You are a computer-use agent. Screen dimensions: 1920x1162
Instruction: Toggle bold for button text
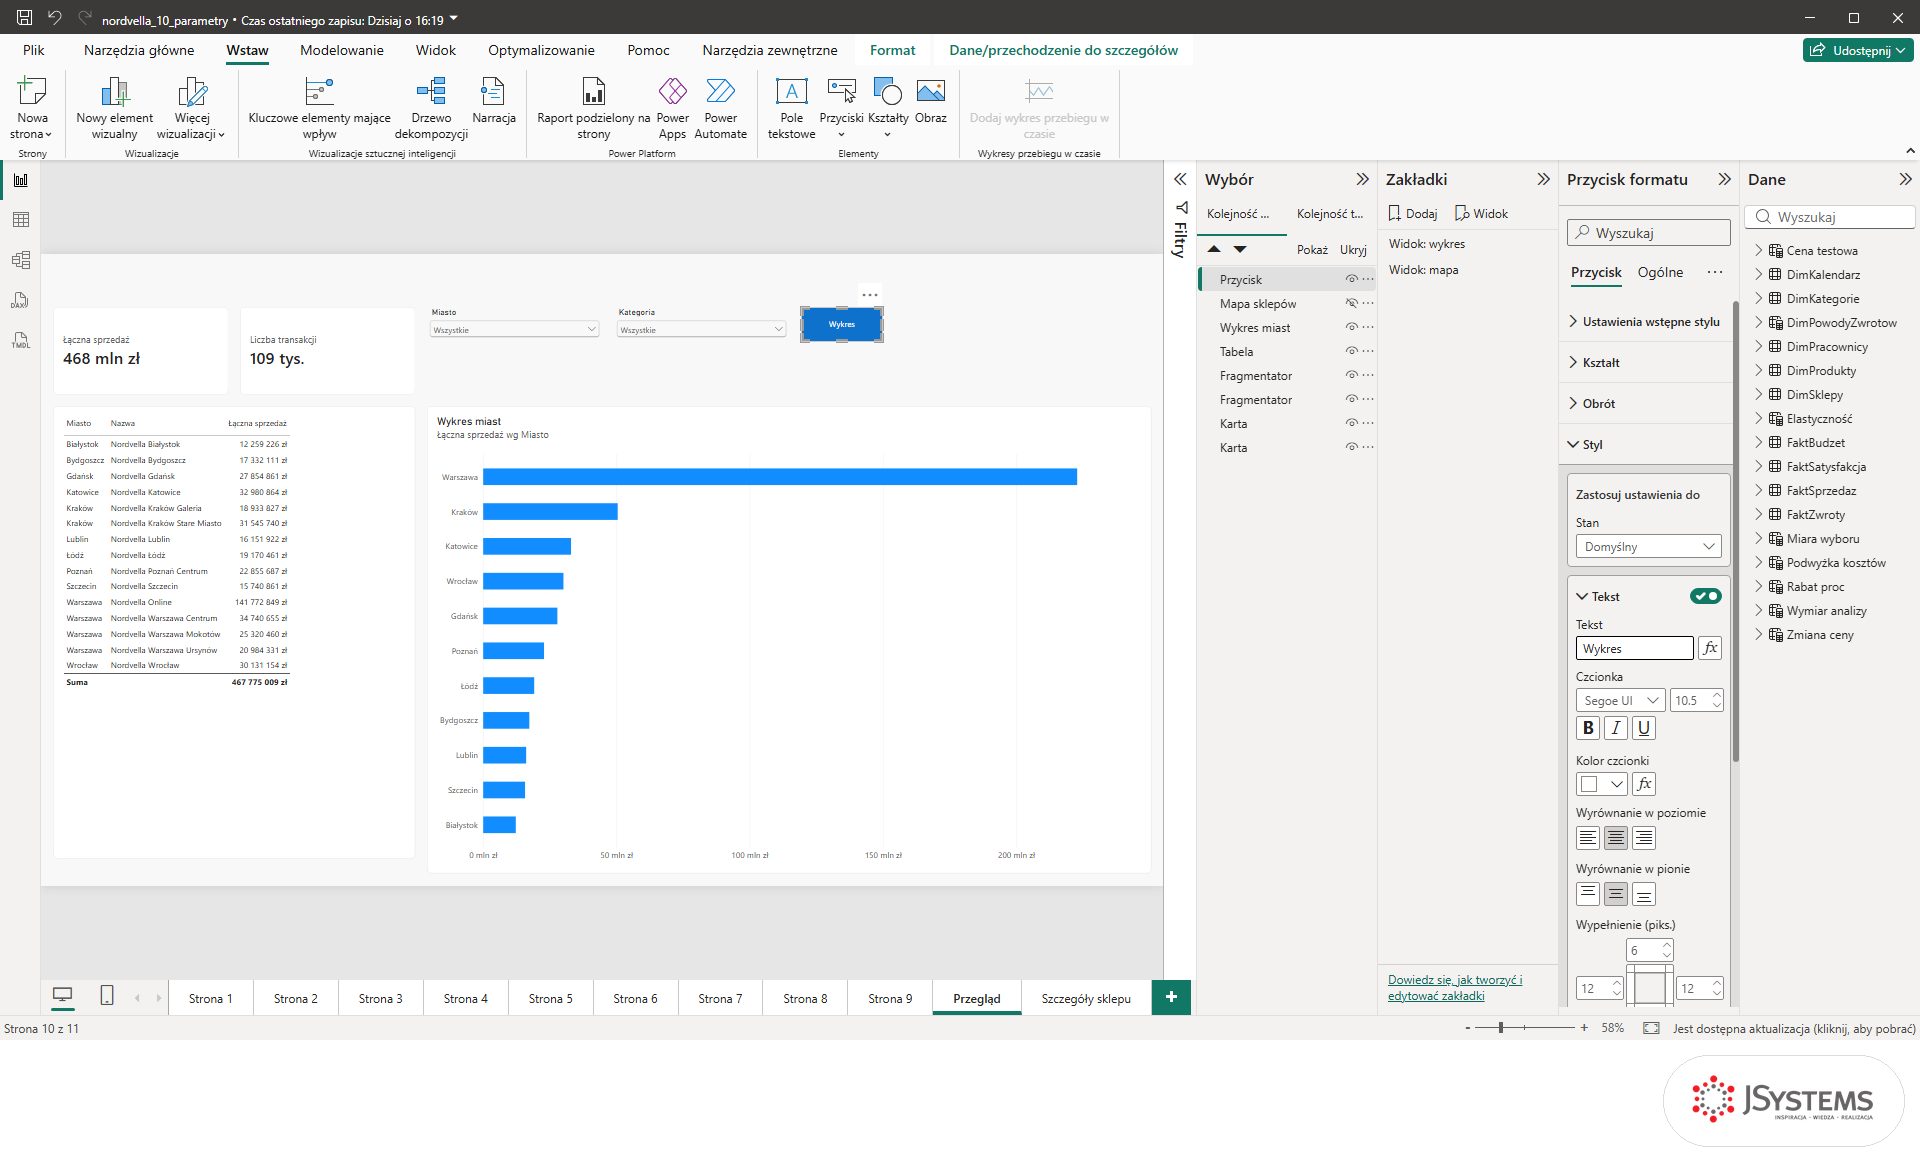pos(1588,728)
